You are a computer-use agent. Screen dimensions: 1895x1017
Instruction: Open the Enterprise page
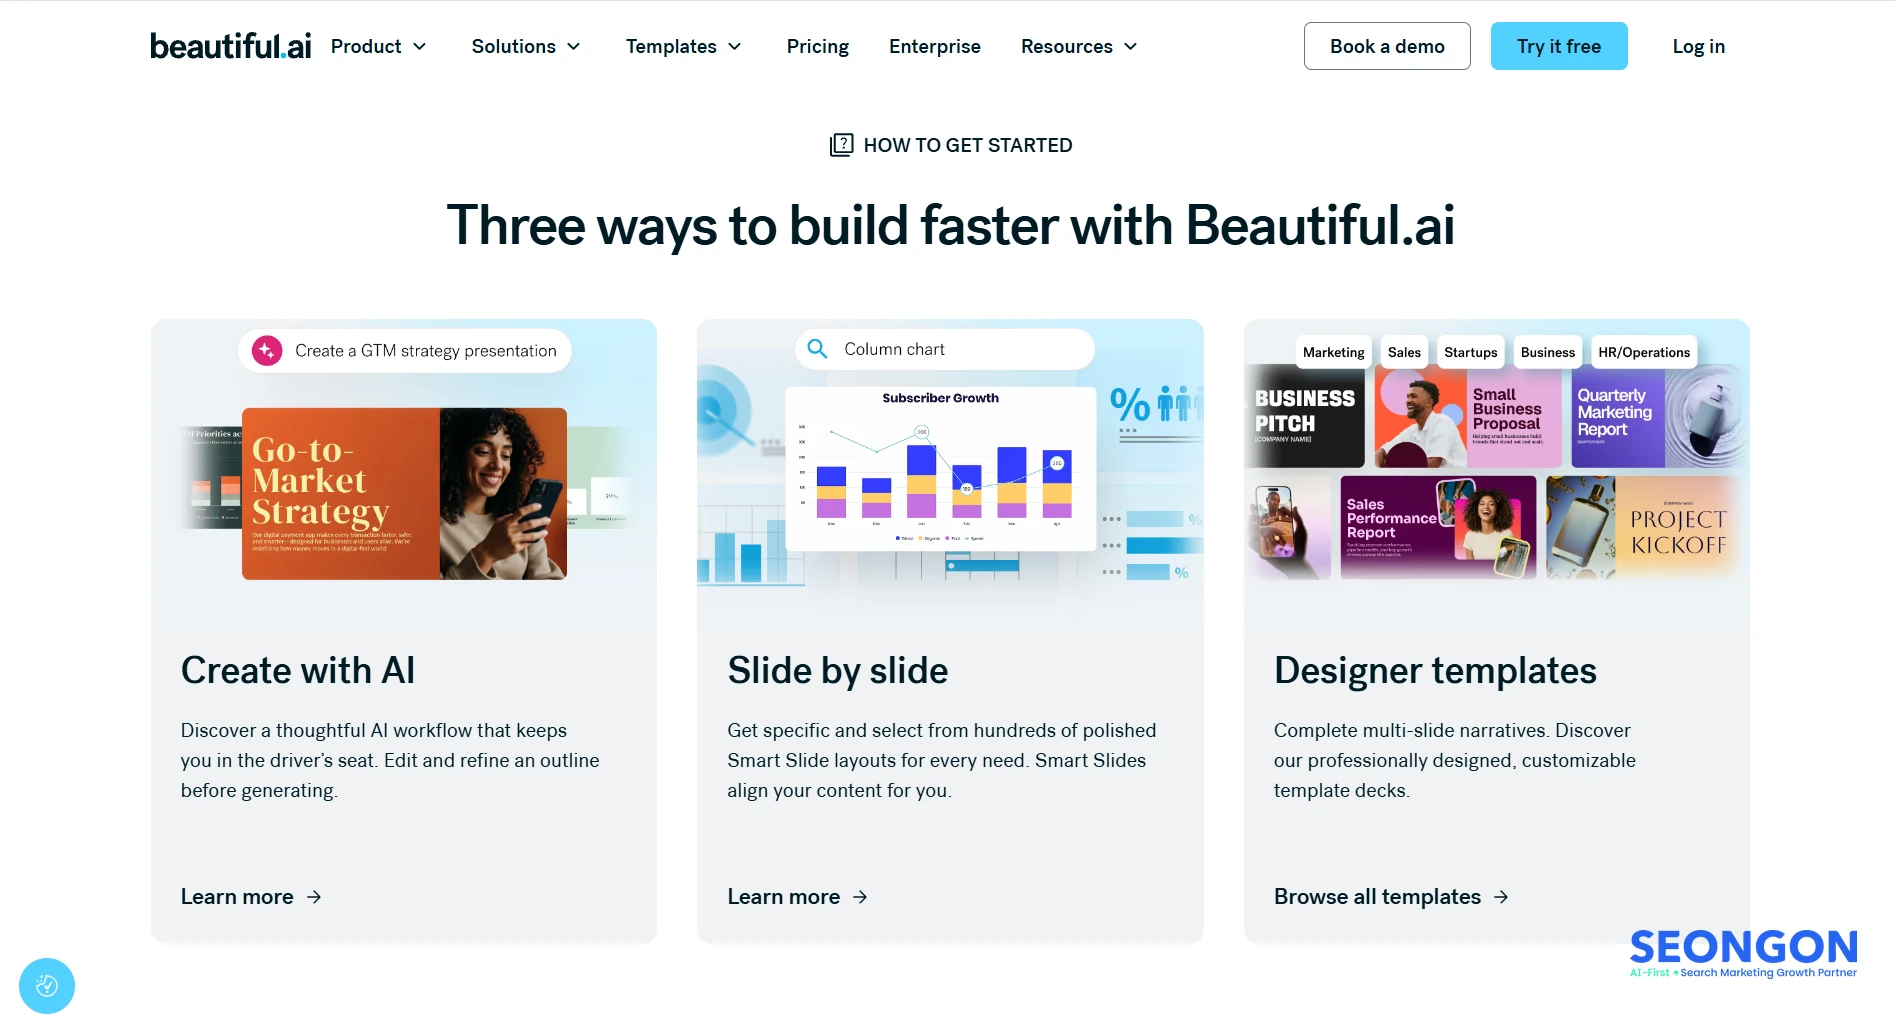pyautogui.click(x=934, y=46)
